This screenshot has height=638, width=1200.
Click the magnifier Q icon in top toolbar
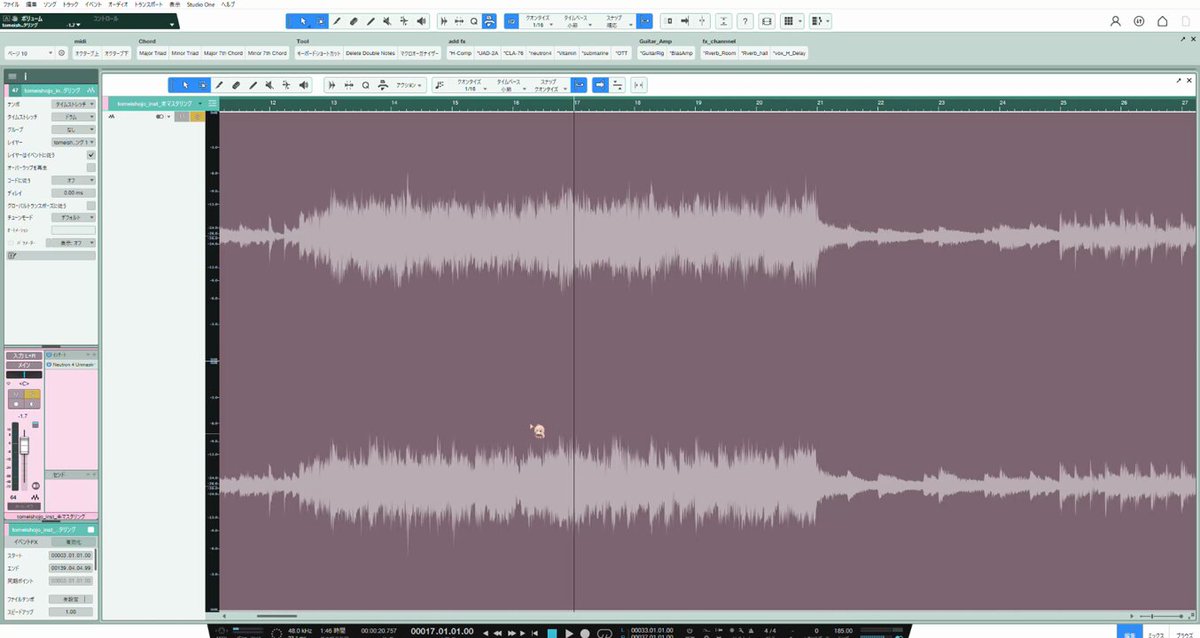(474, 21)
